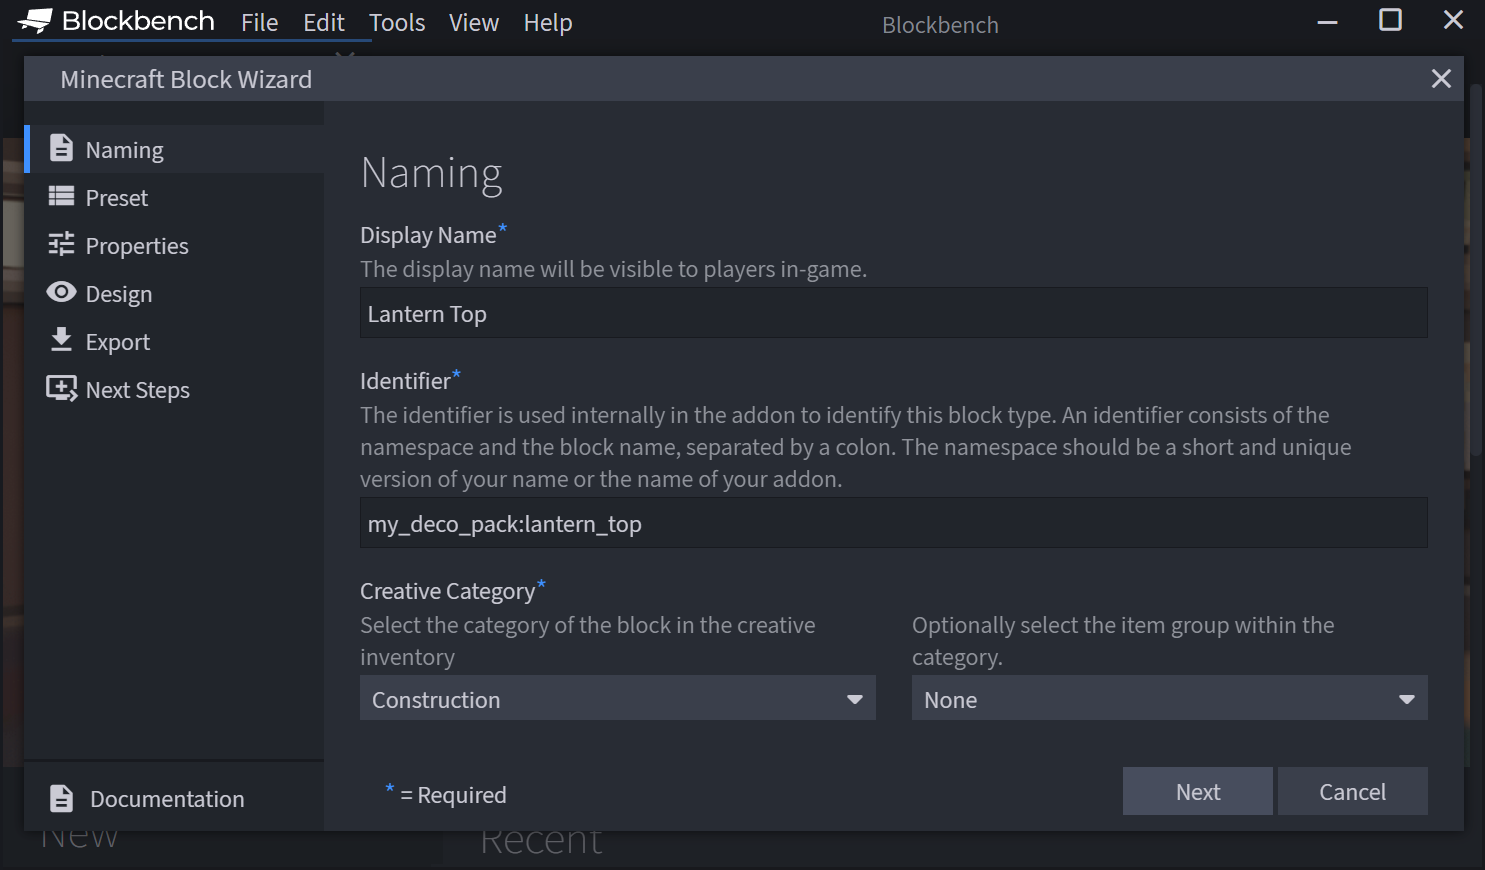Click the Identifier input field
The image size is (1485, 870).
[893, 523]
